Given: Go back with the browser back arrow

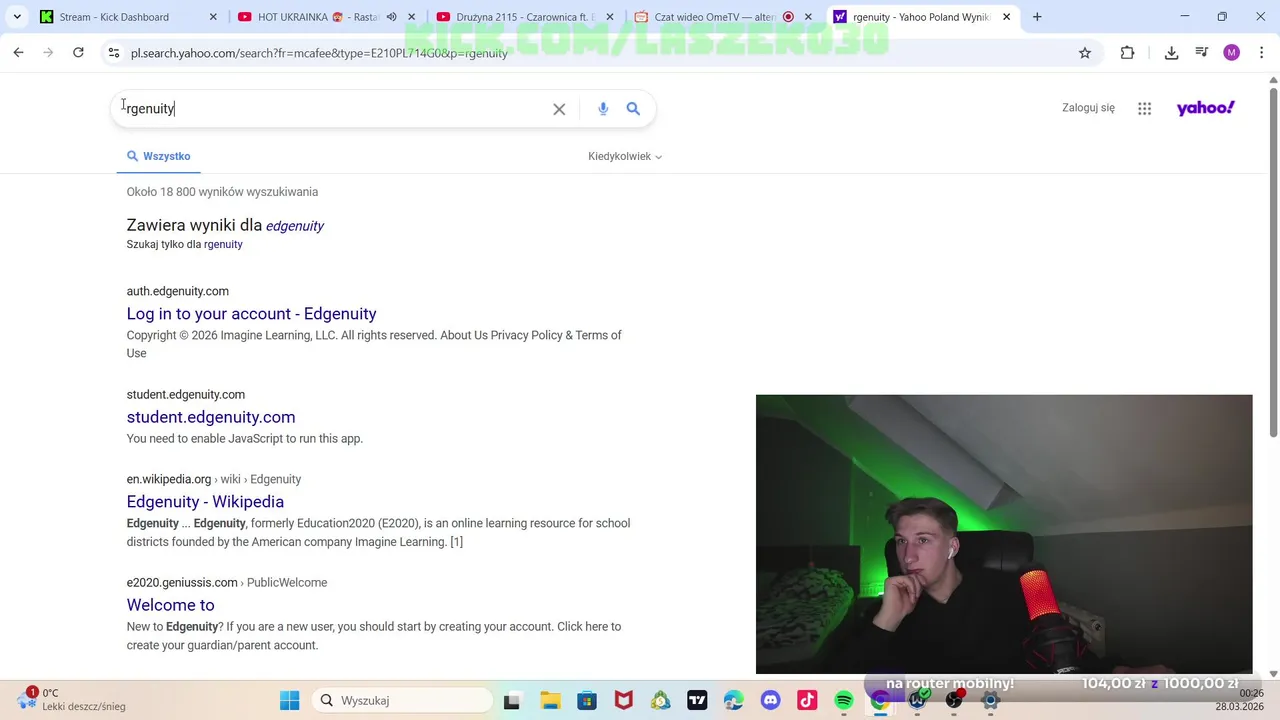Looking at the screenshot, I should tap(18, 53).
